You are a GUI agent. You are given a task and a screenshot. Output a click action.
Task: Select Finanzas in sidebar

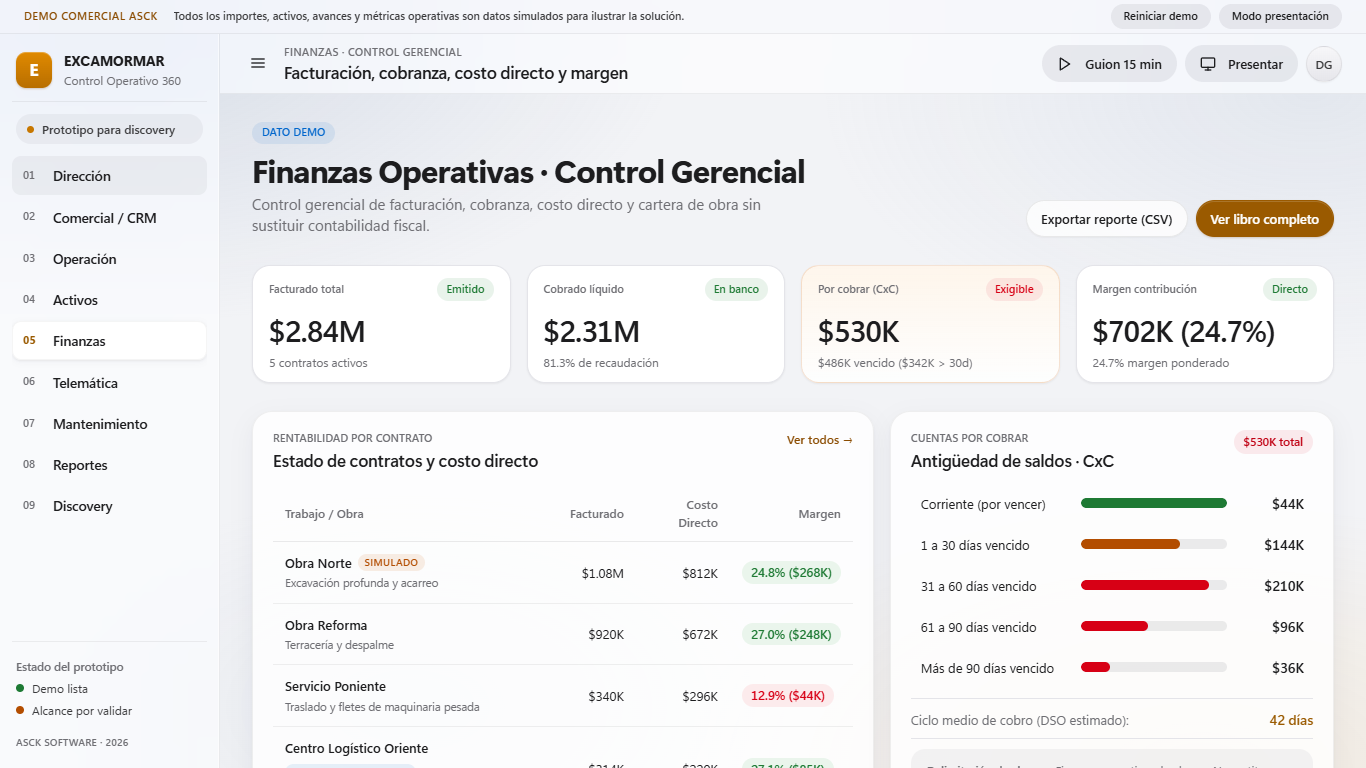(109, 341)
